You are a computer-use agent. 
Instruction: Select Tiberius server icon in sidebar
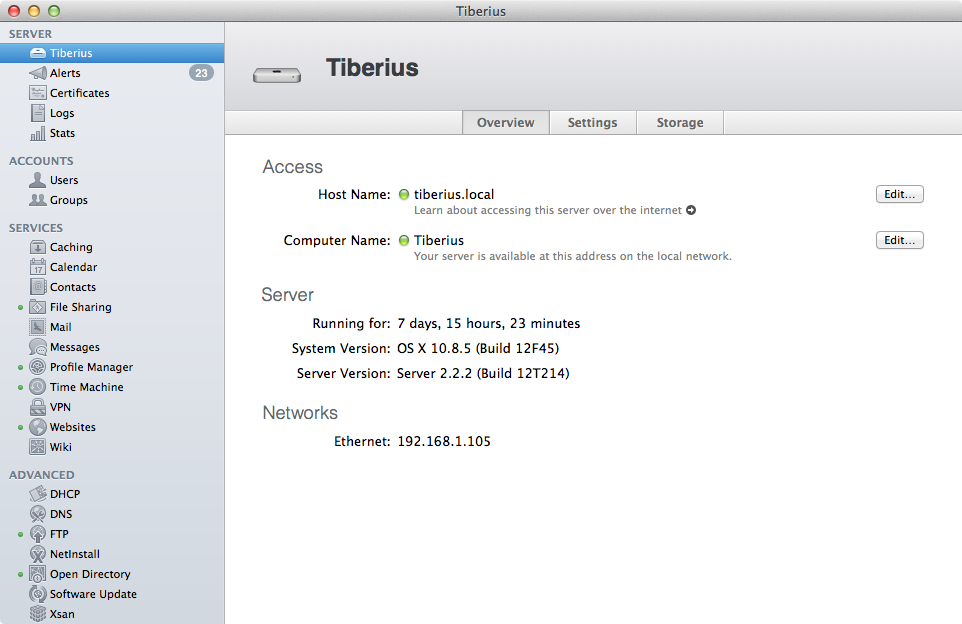(38, 53)
